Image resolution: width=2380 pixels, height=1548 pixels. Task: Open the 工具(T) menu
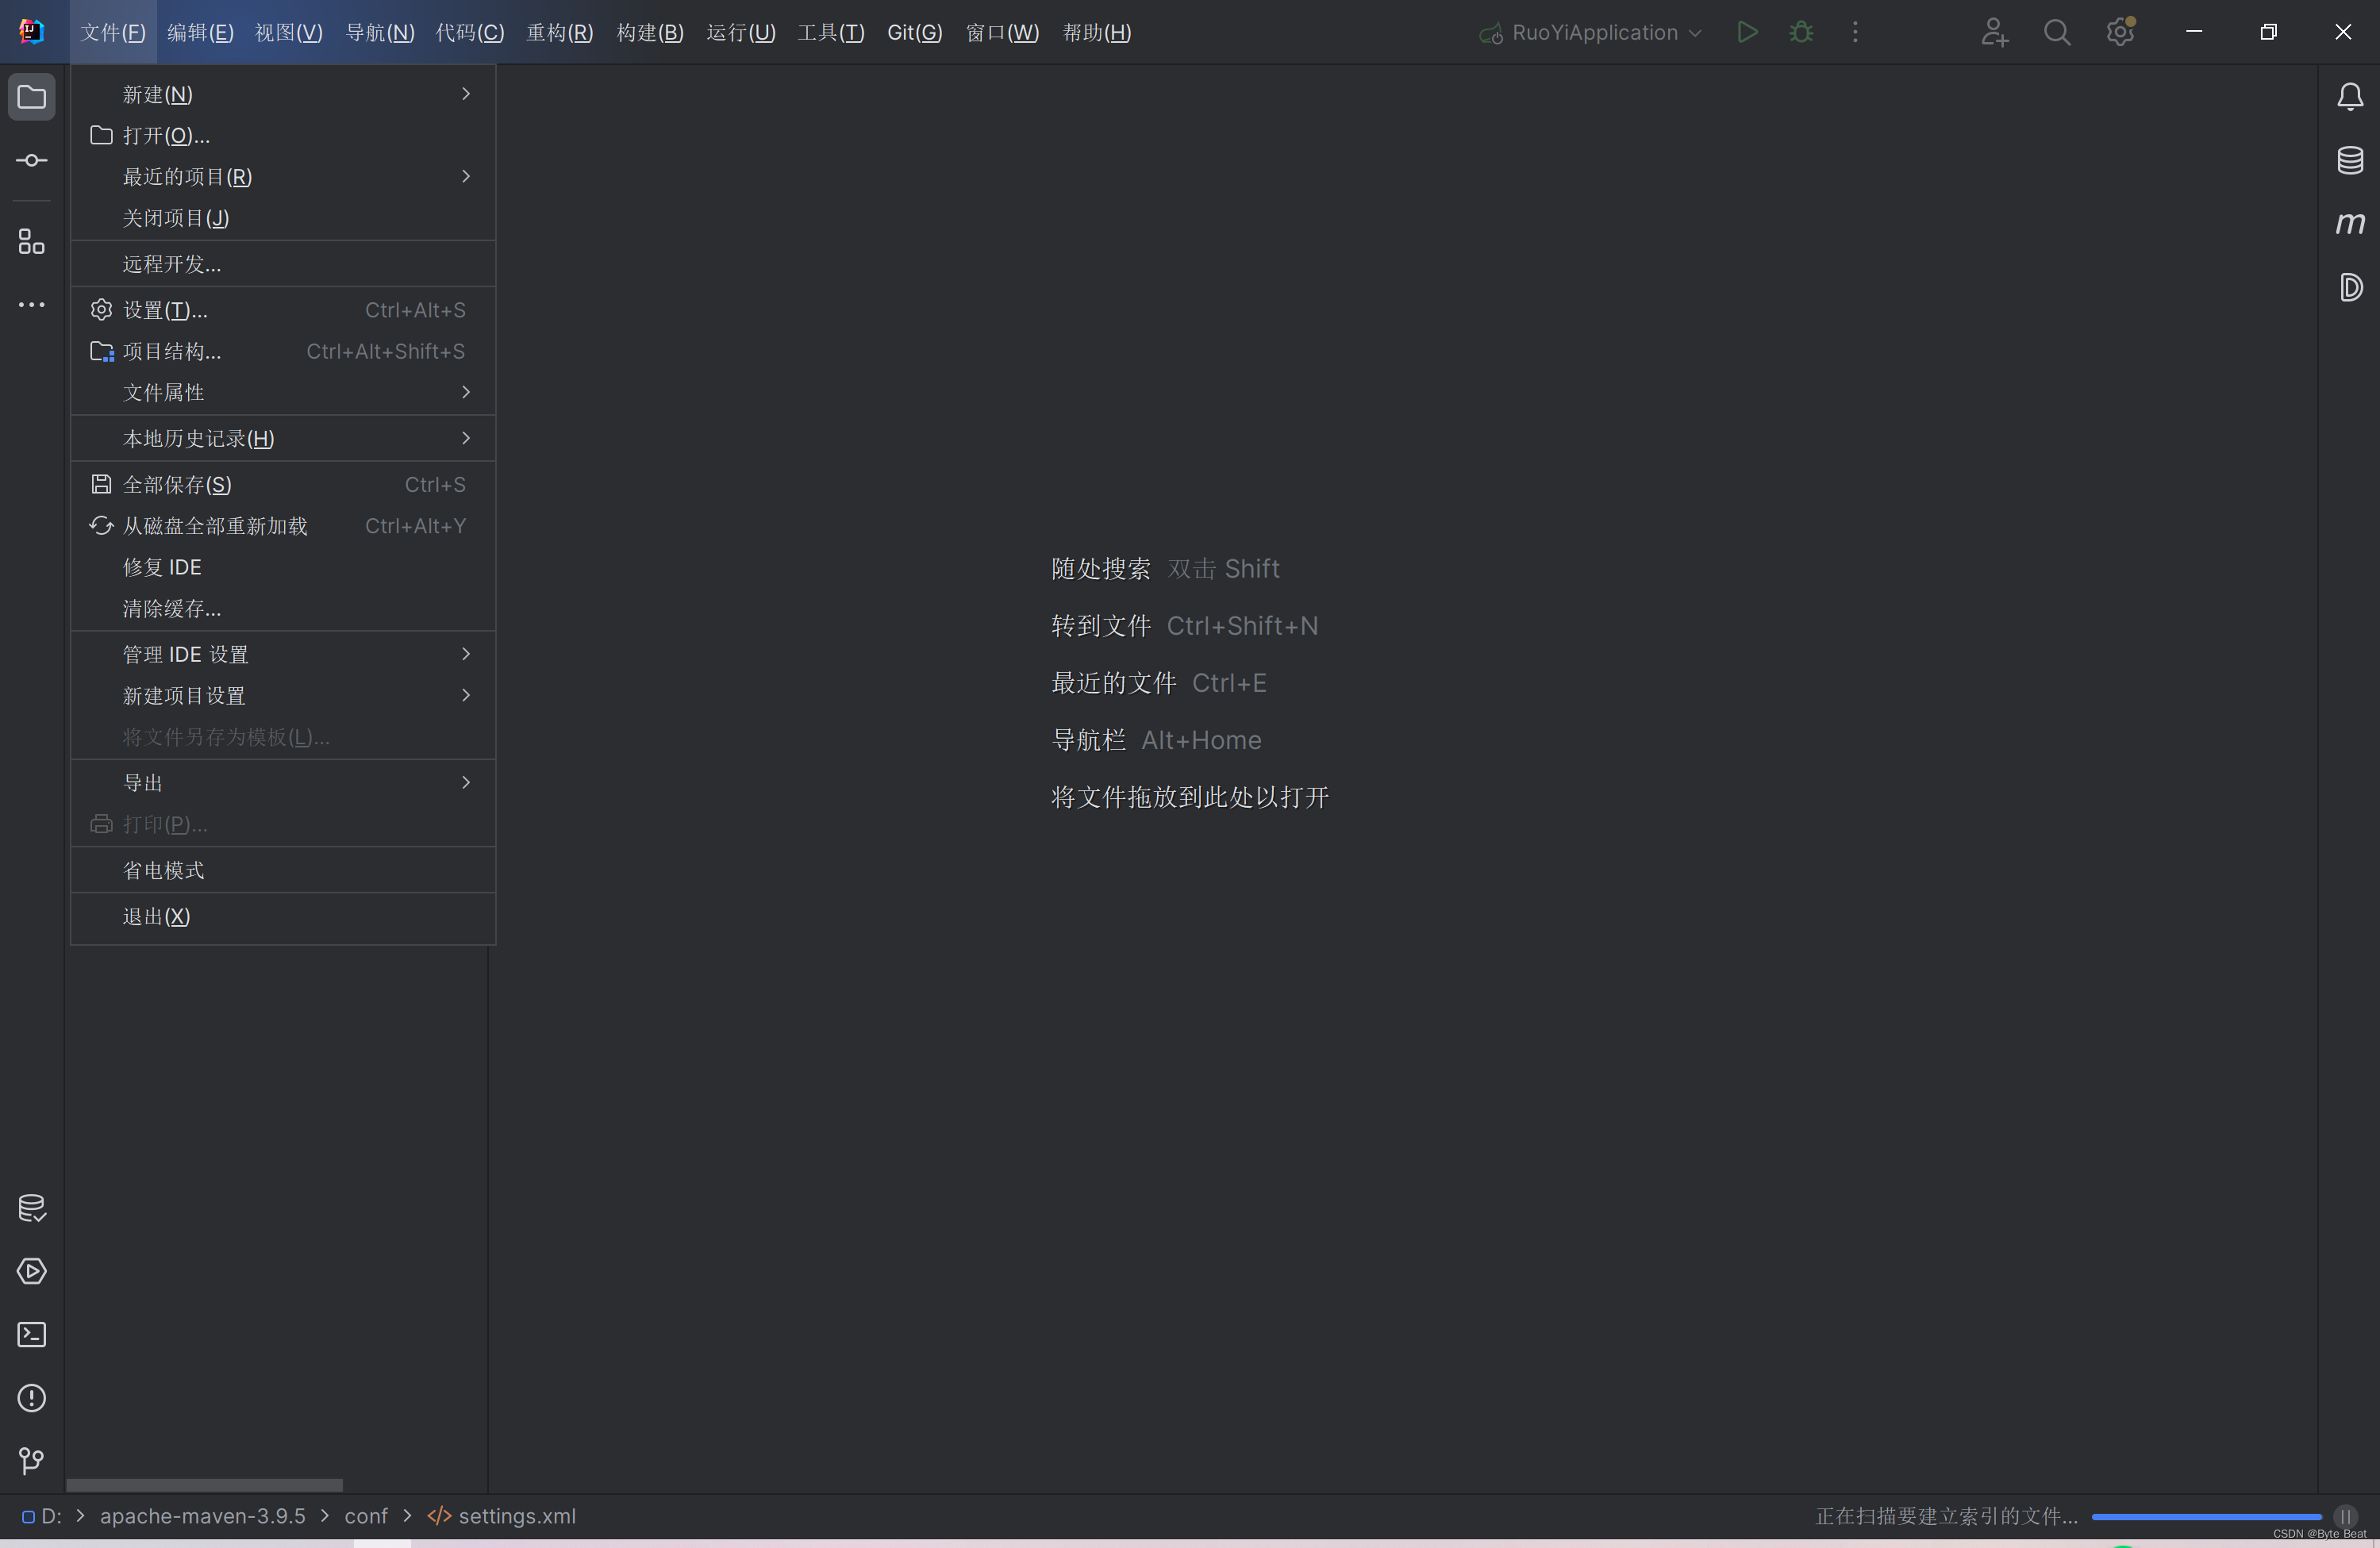[830, 32]
